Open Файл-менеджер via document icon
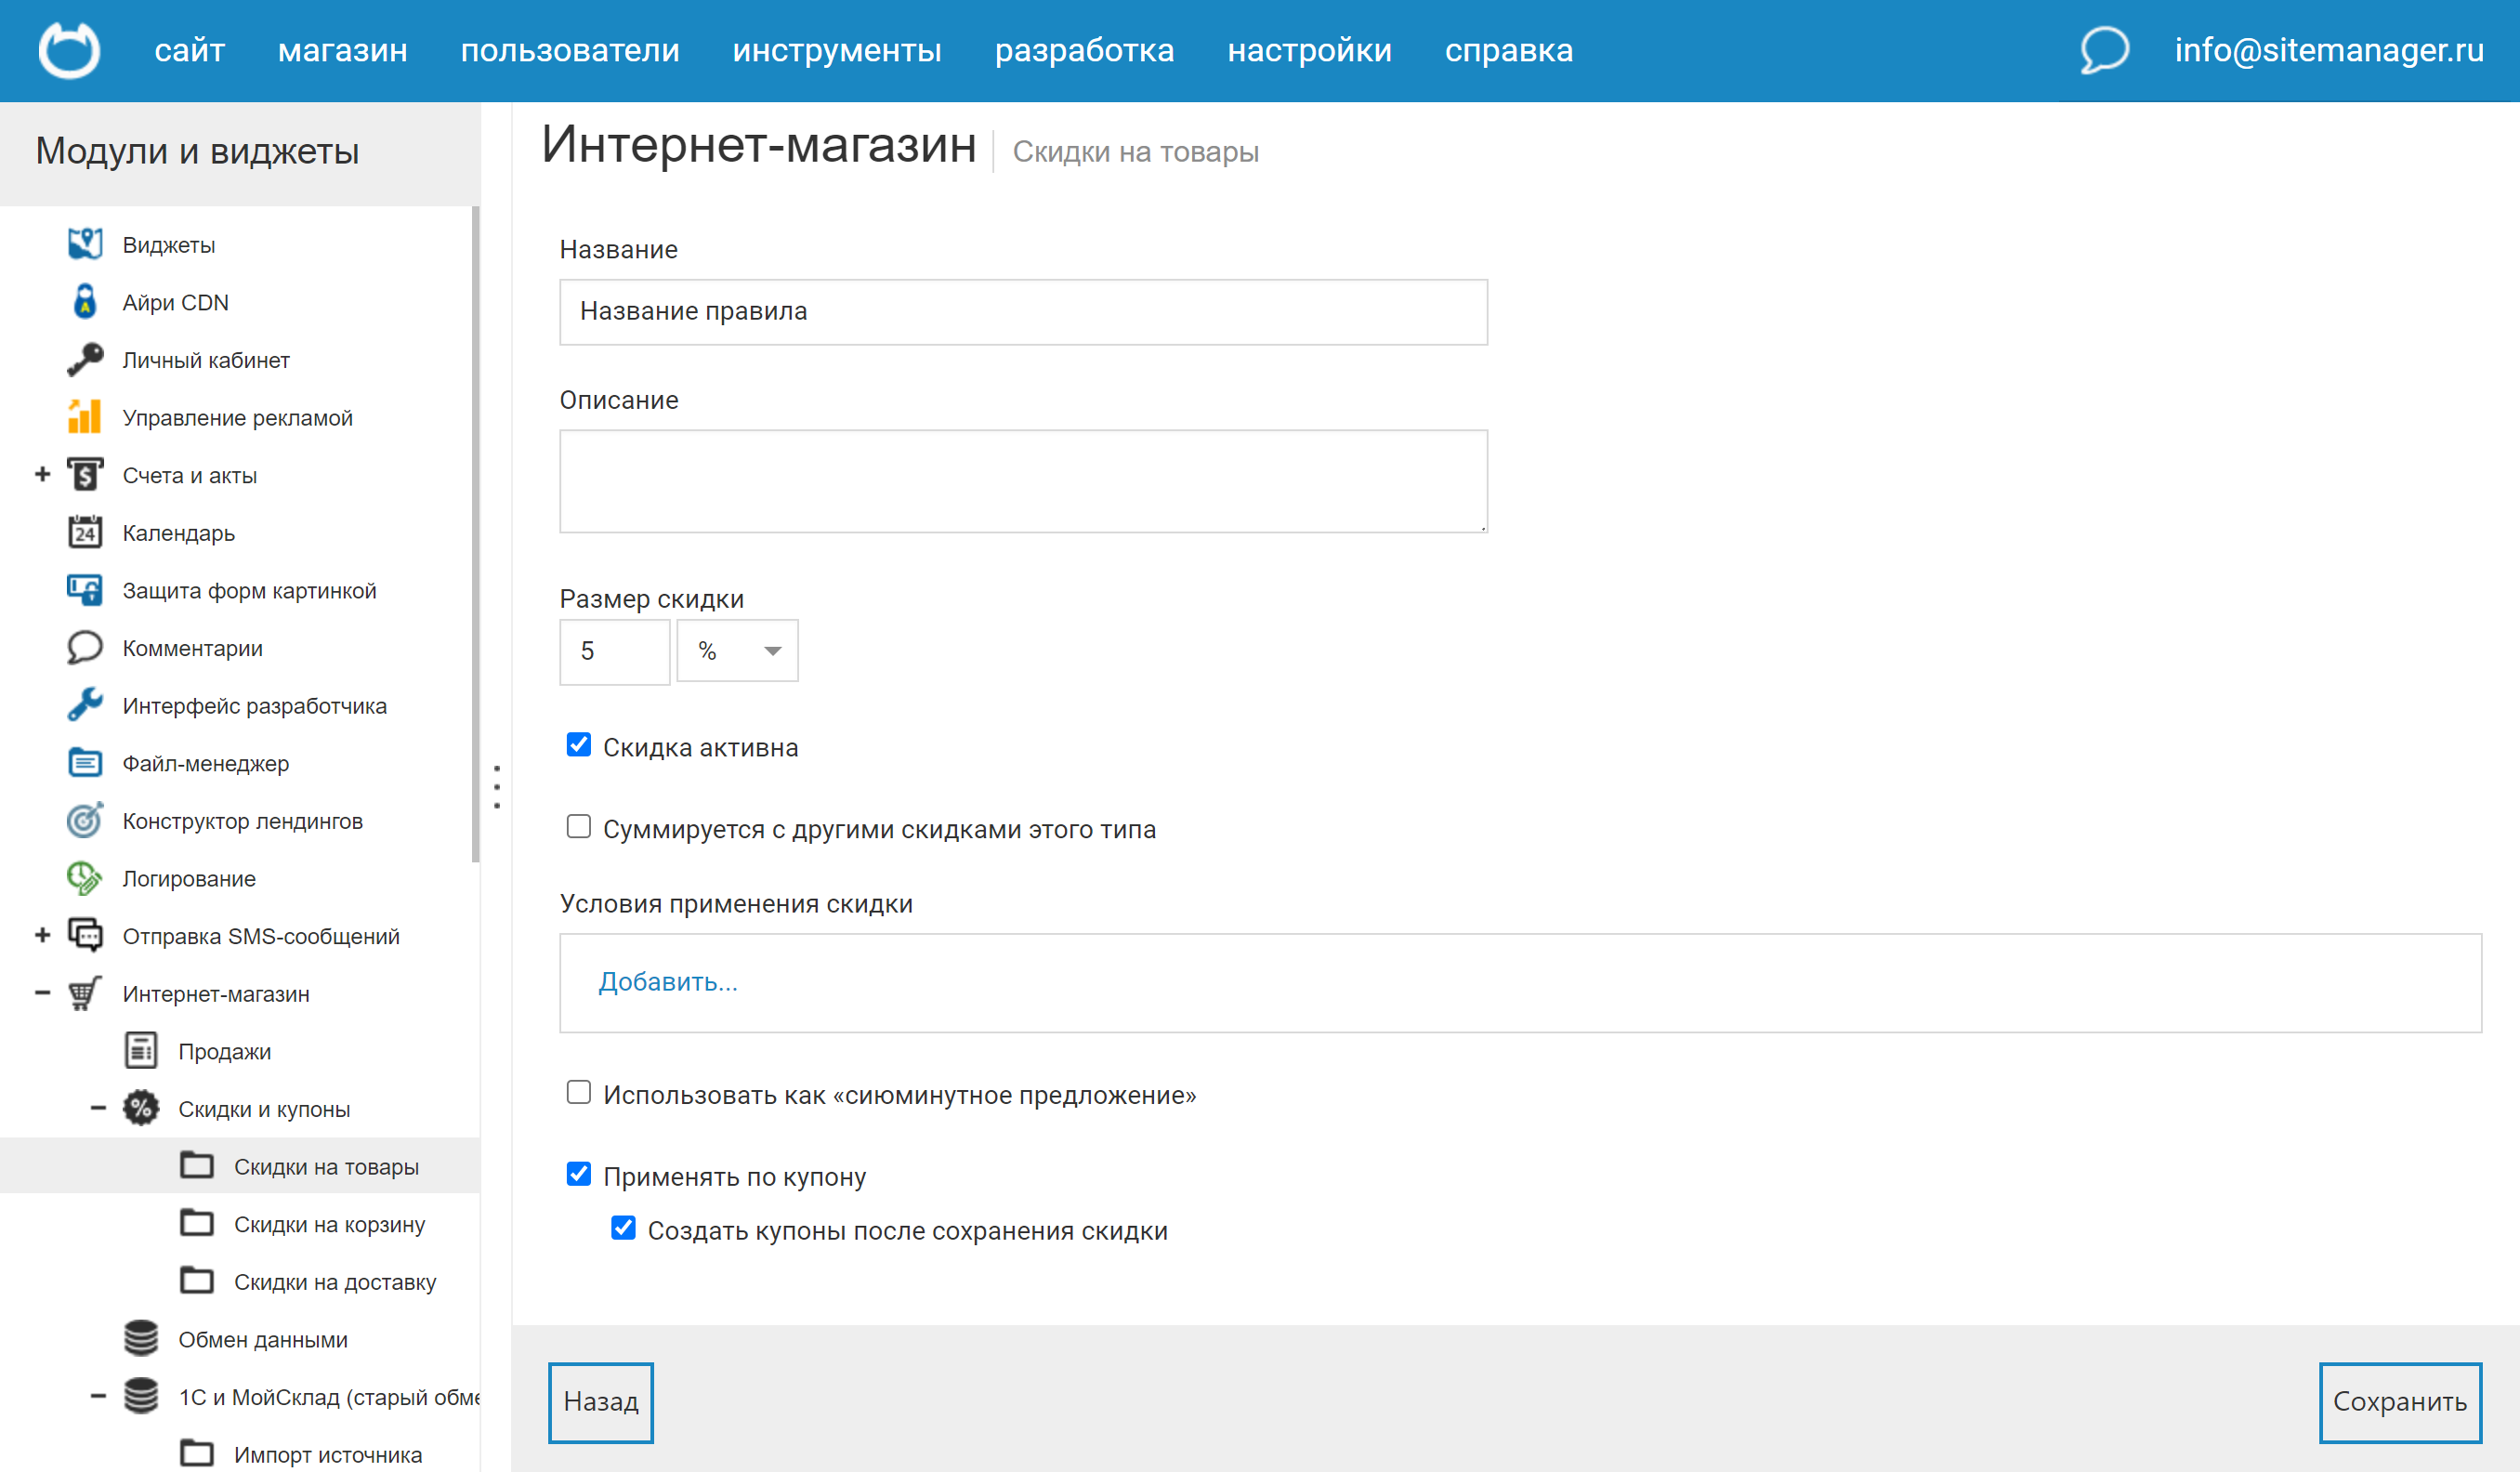Viewport: 2520px width, 1472px height. point(85,762)
